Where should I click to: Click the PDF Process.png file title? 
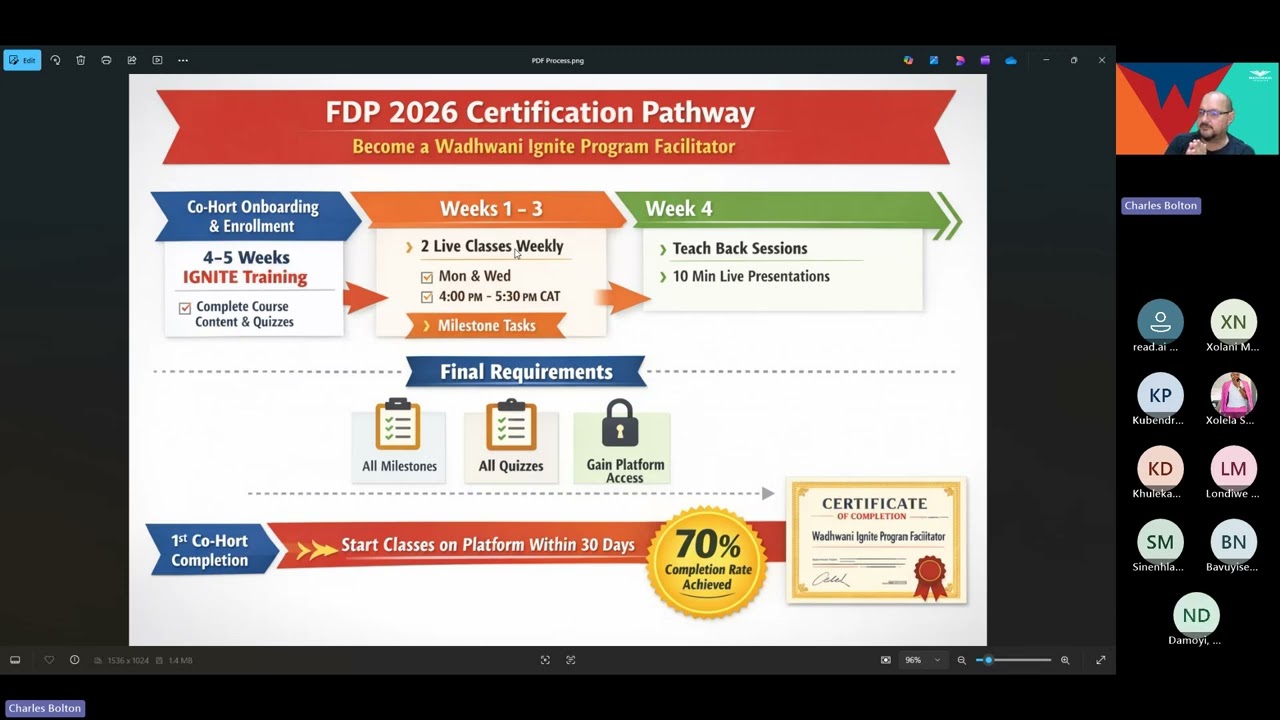[558, 60]
